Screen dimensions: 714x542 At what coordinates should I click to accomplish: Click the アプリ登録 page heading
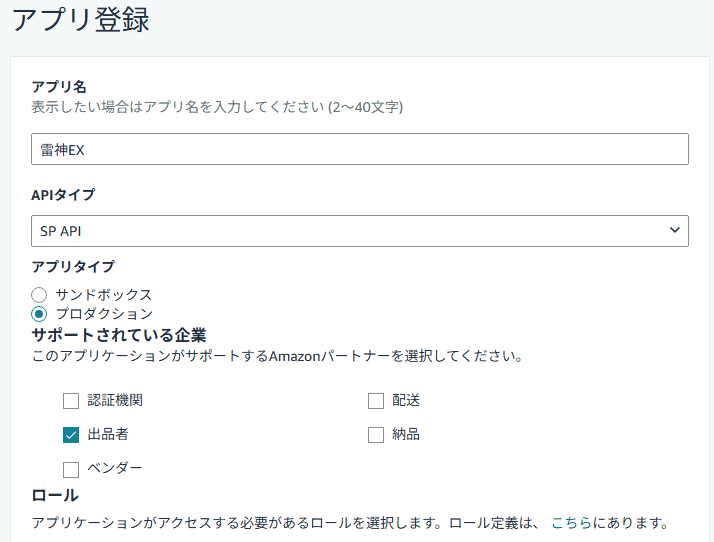pos(81,20)
